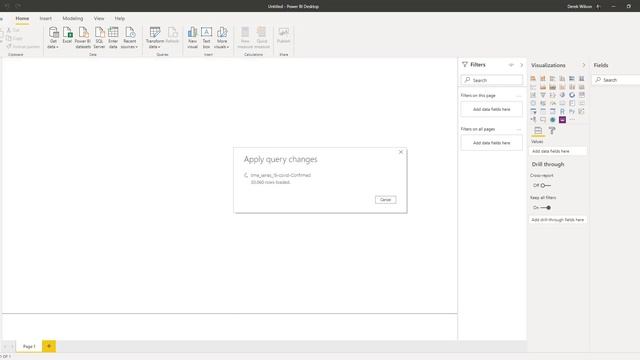
Task: Show or hide the Filters pane eye icon
Action: coord(511,65)
